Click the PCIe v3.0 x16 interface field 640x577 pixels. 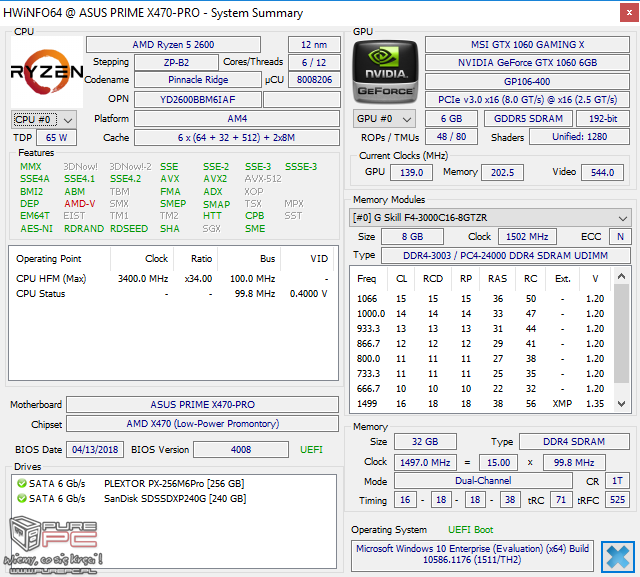point(527,100)
